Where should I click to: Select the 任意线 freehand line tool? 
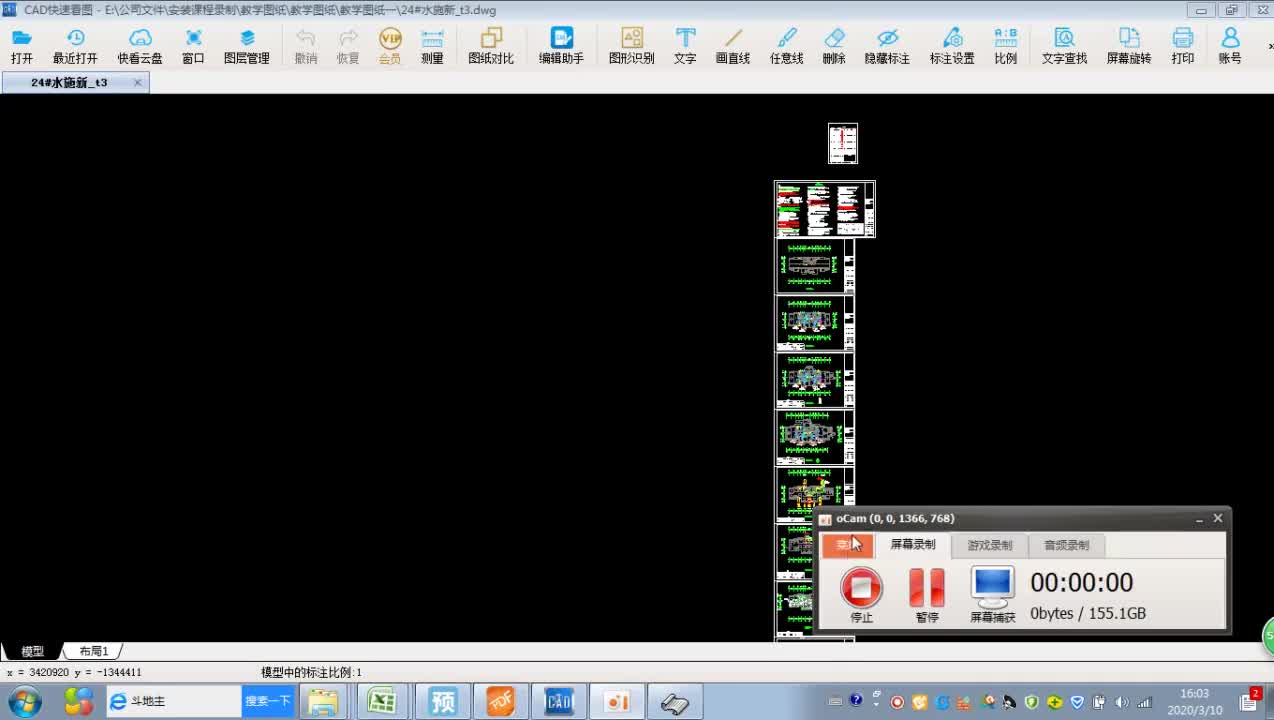787,46
